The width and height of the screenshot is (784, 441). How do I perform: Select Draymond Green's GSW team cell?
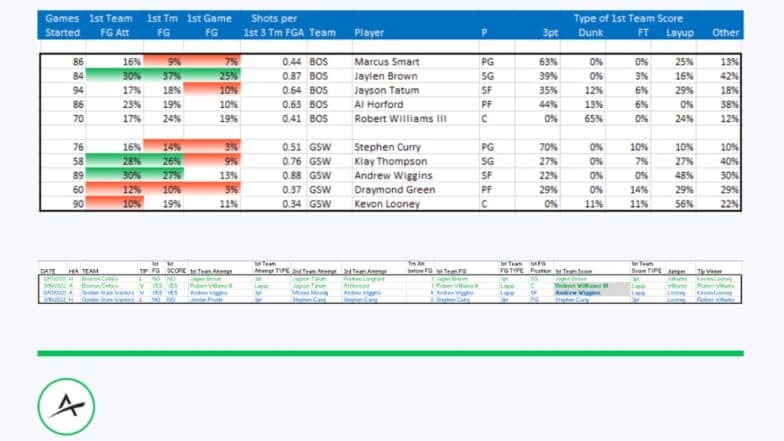pyautogui.click(x=320, y=190)
